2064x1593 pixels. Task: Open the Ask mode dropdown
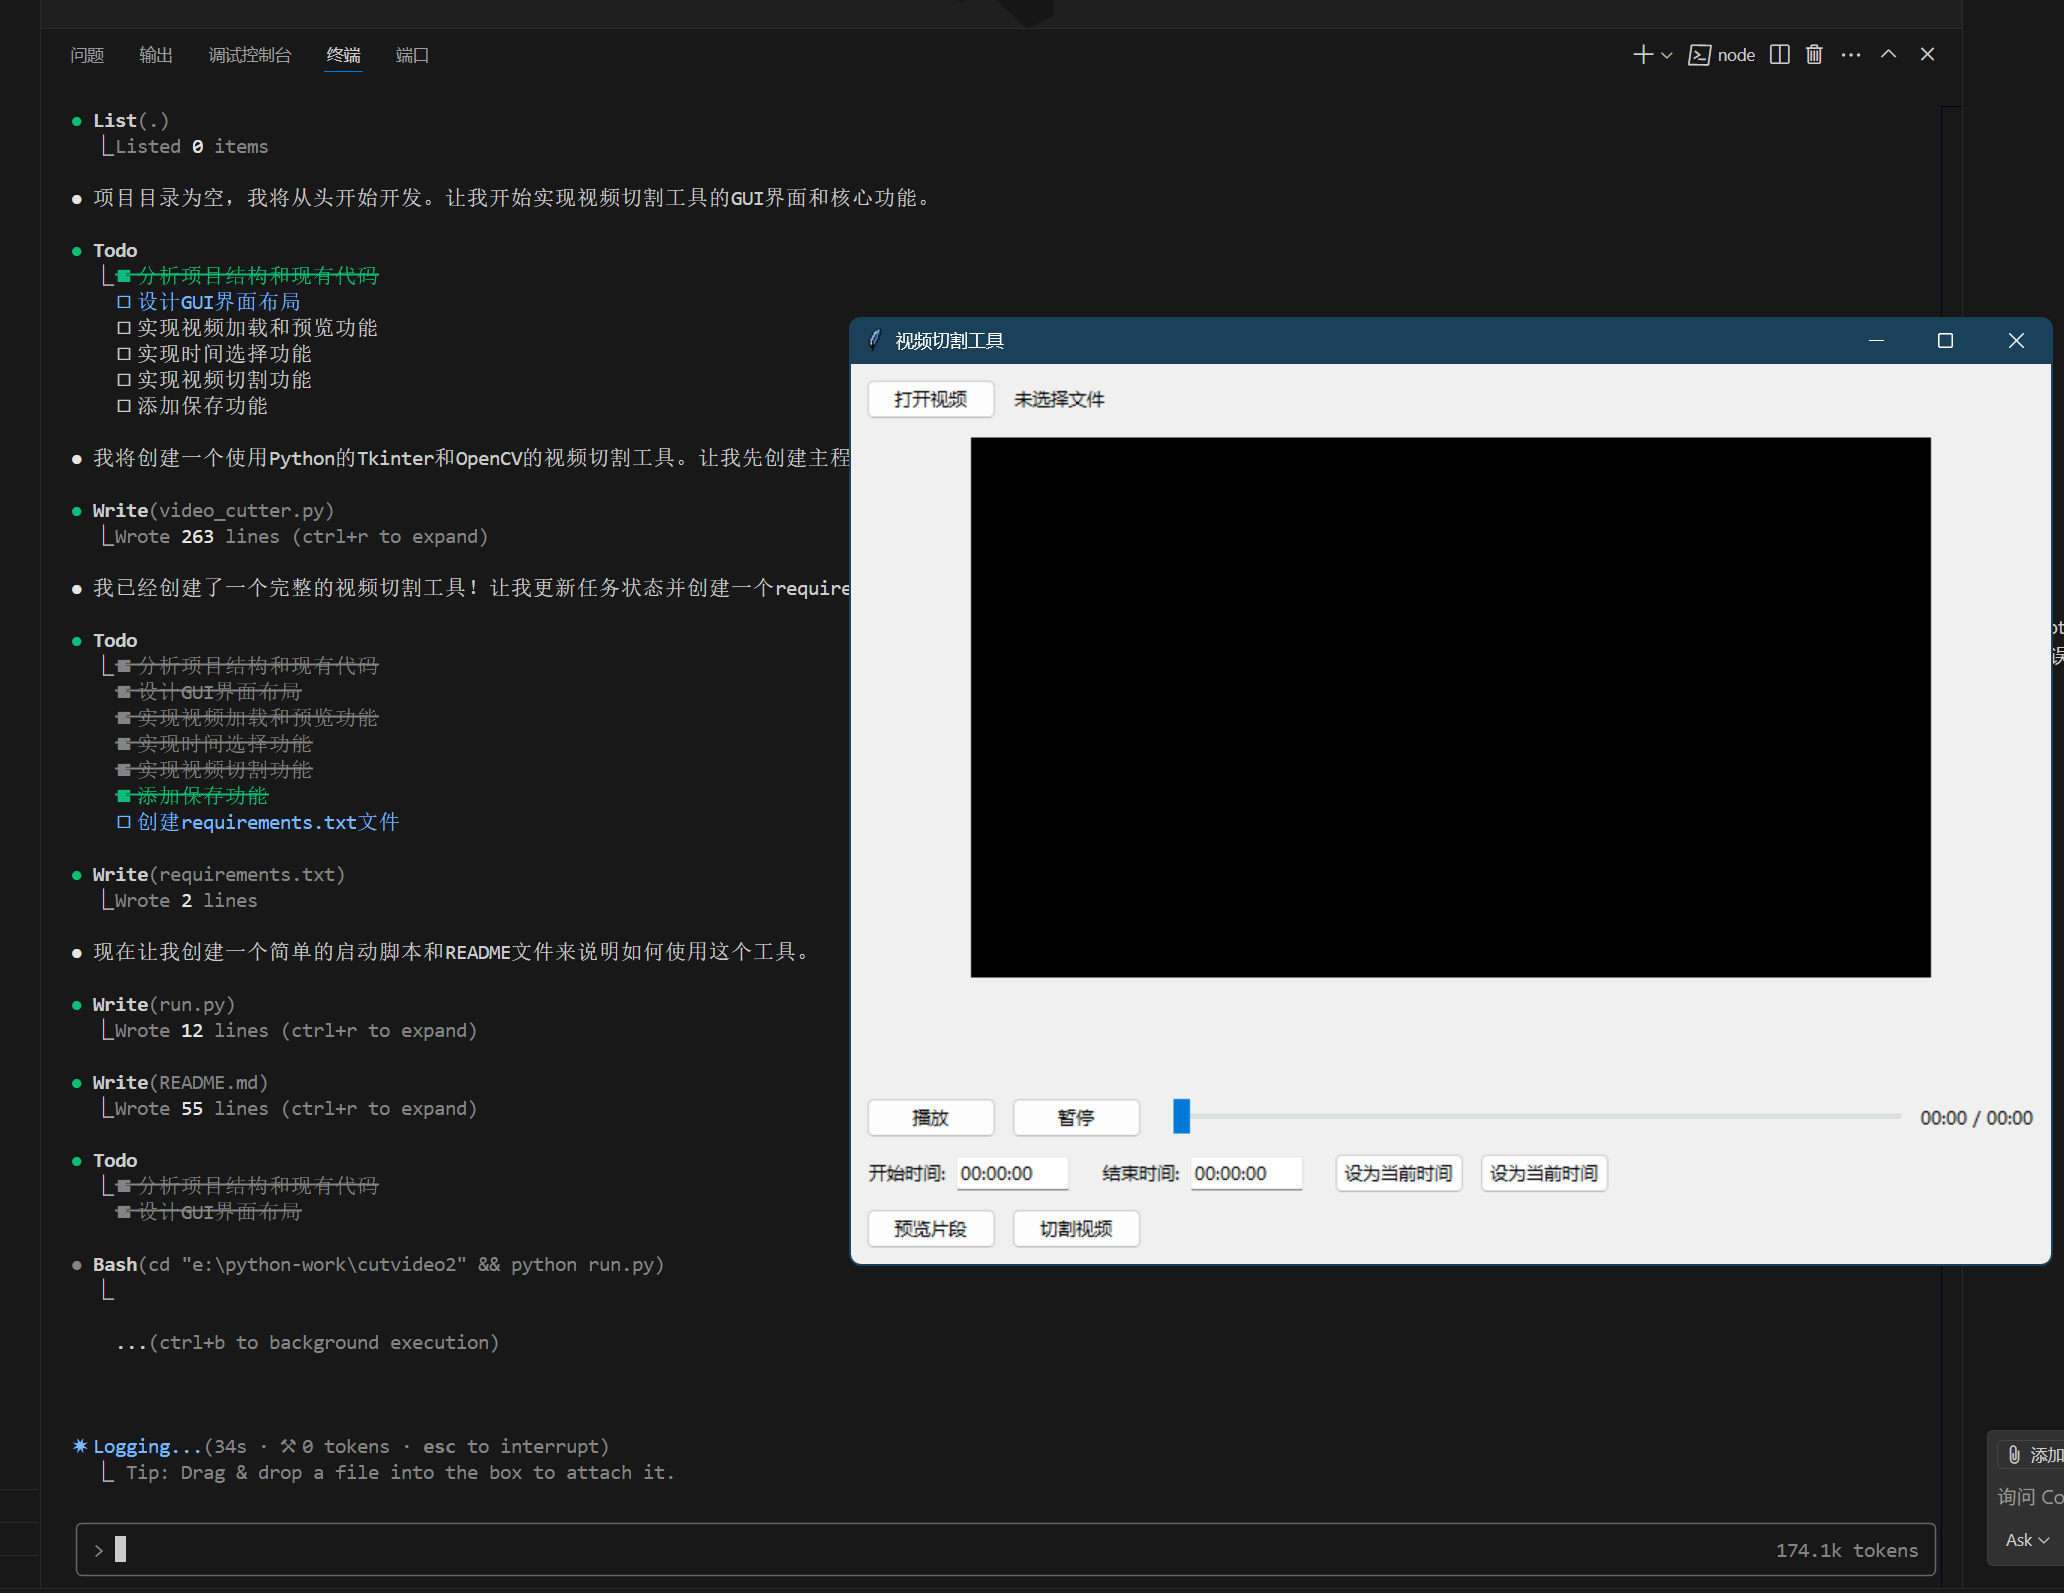[x=2027, y=1540]
